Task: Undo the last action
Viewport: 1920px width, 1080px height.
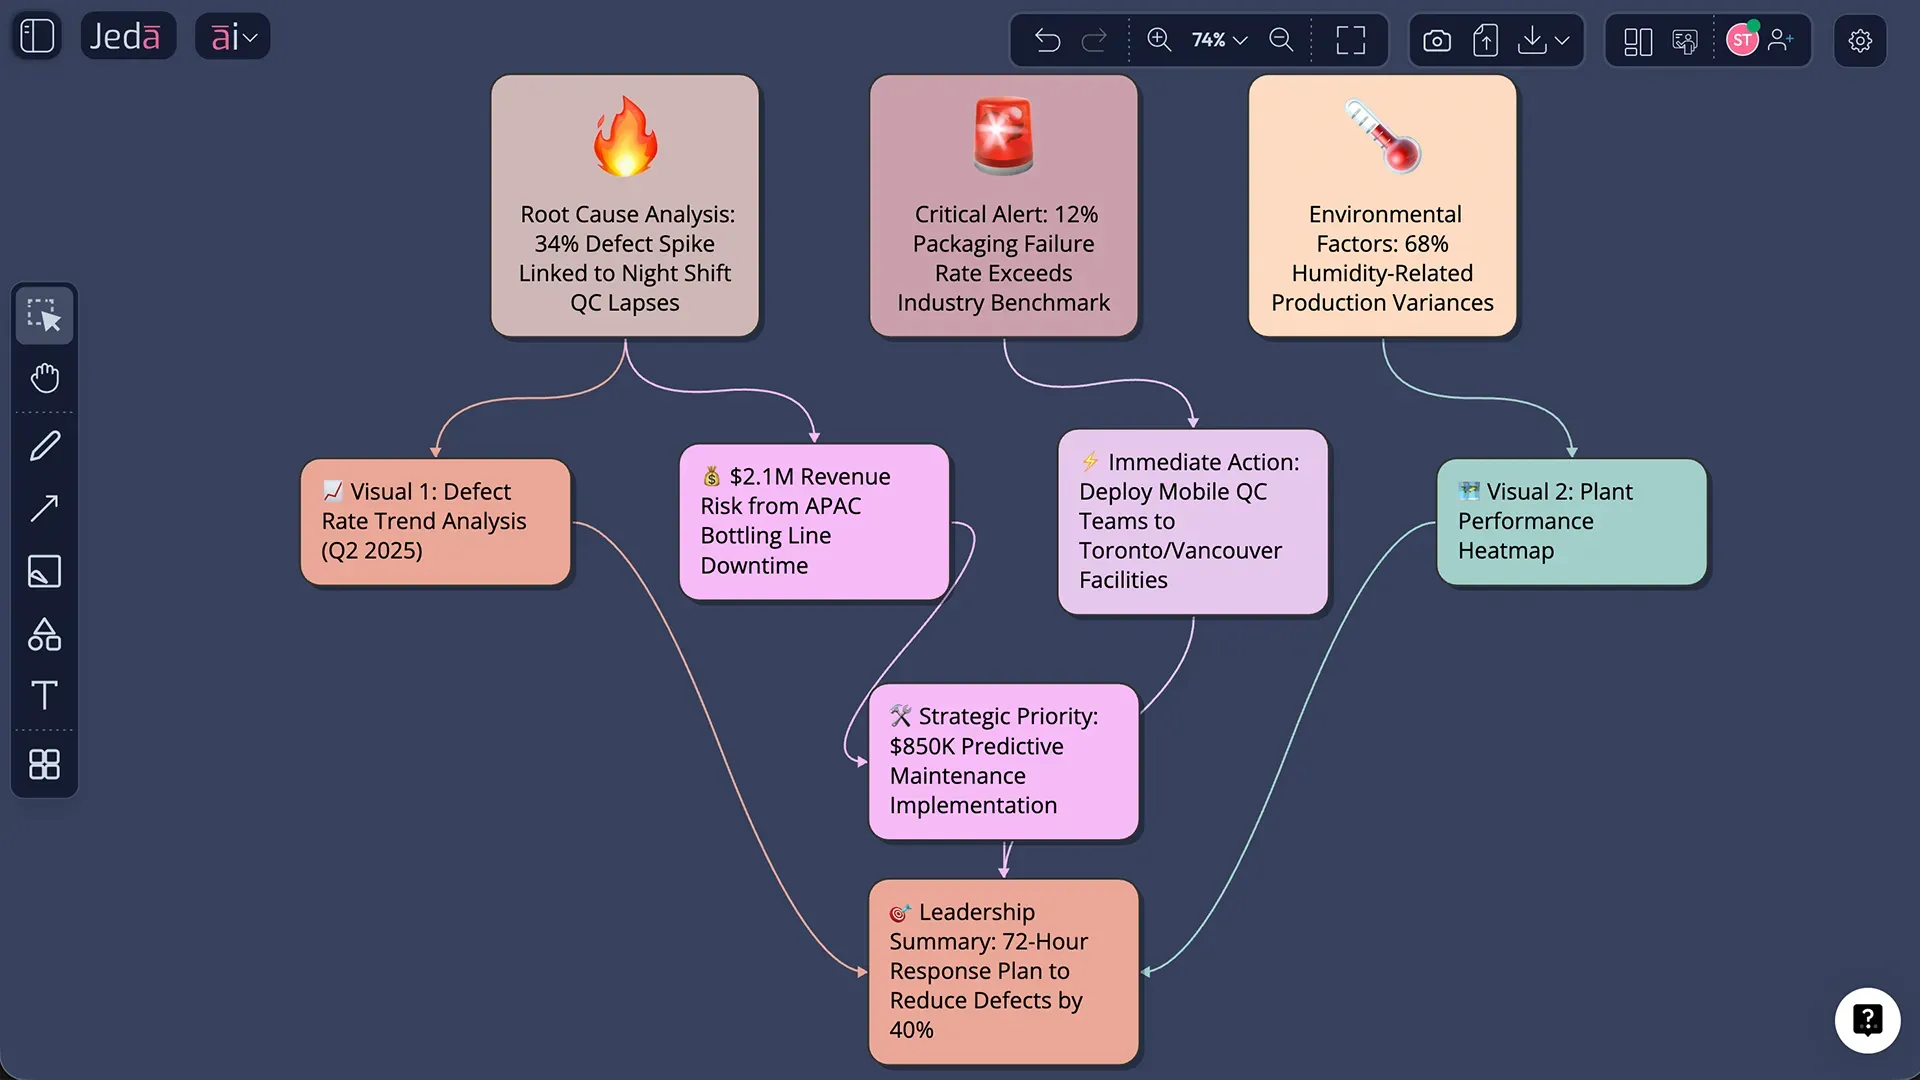Action: point(1047,40)
